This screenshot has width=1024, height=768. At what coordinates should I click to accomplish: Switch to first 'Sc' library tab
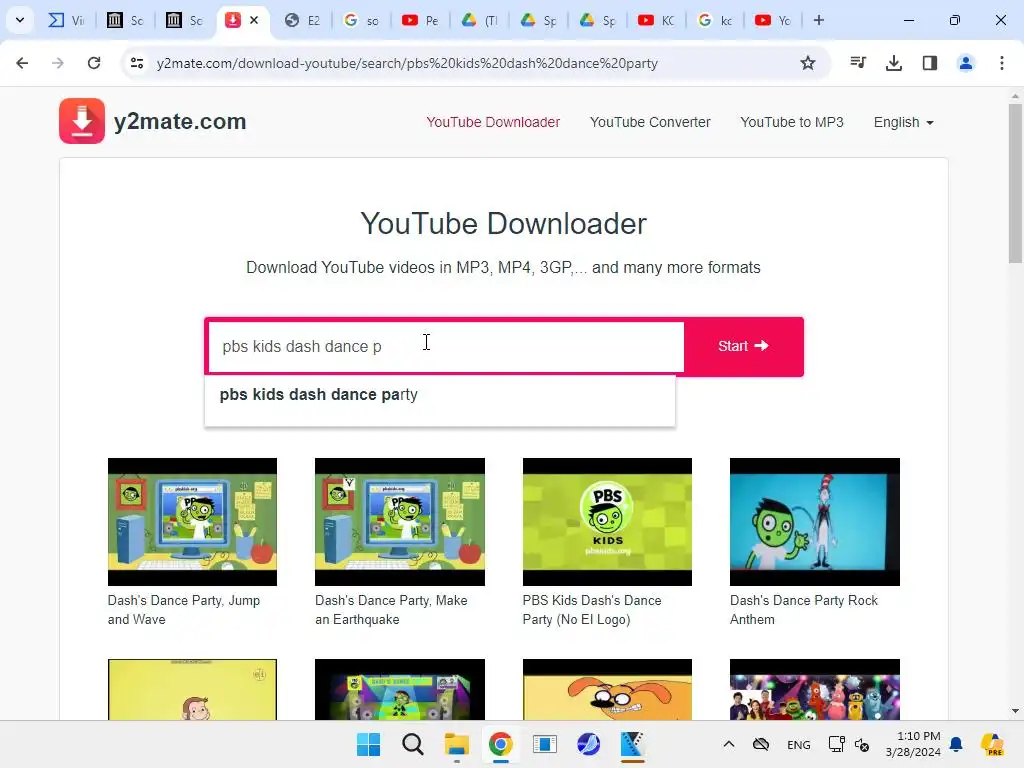click(x=125, y=20)
